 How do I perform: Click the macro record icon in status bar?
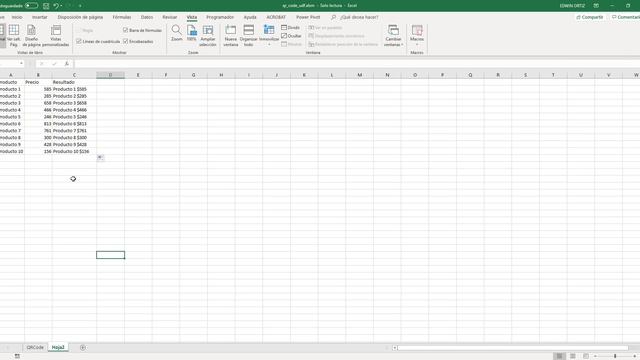17,356
